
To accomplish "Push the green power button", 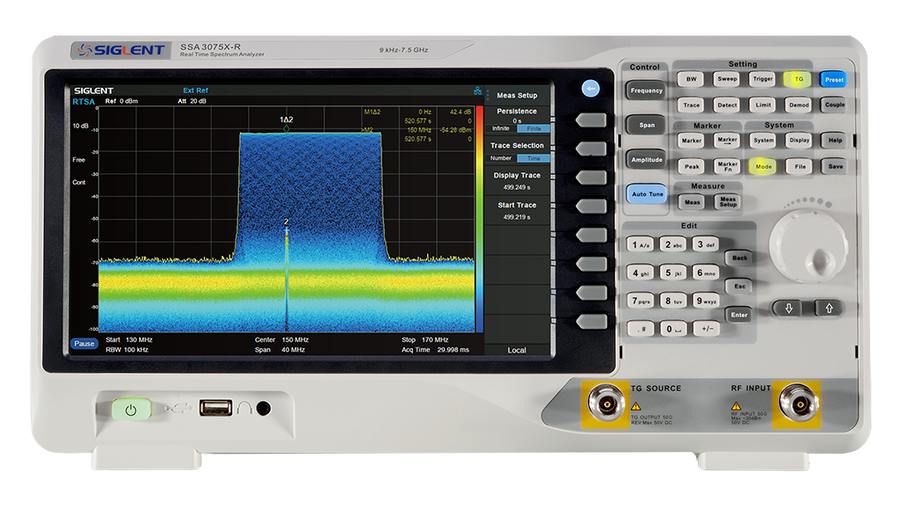I will tap(131, 410).
